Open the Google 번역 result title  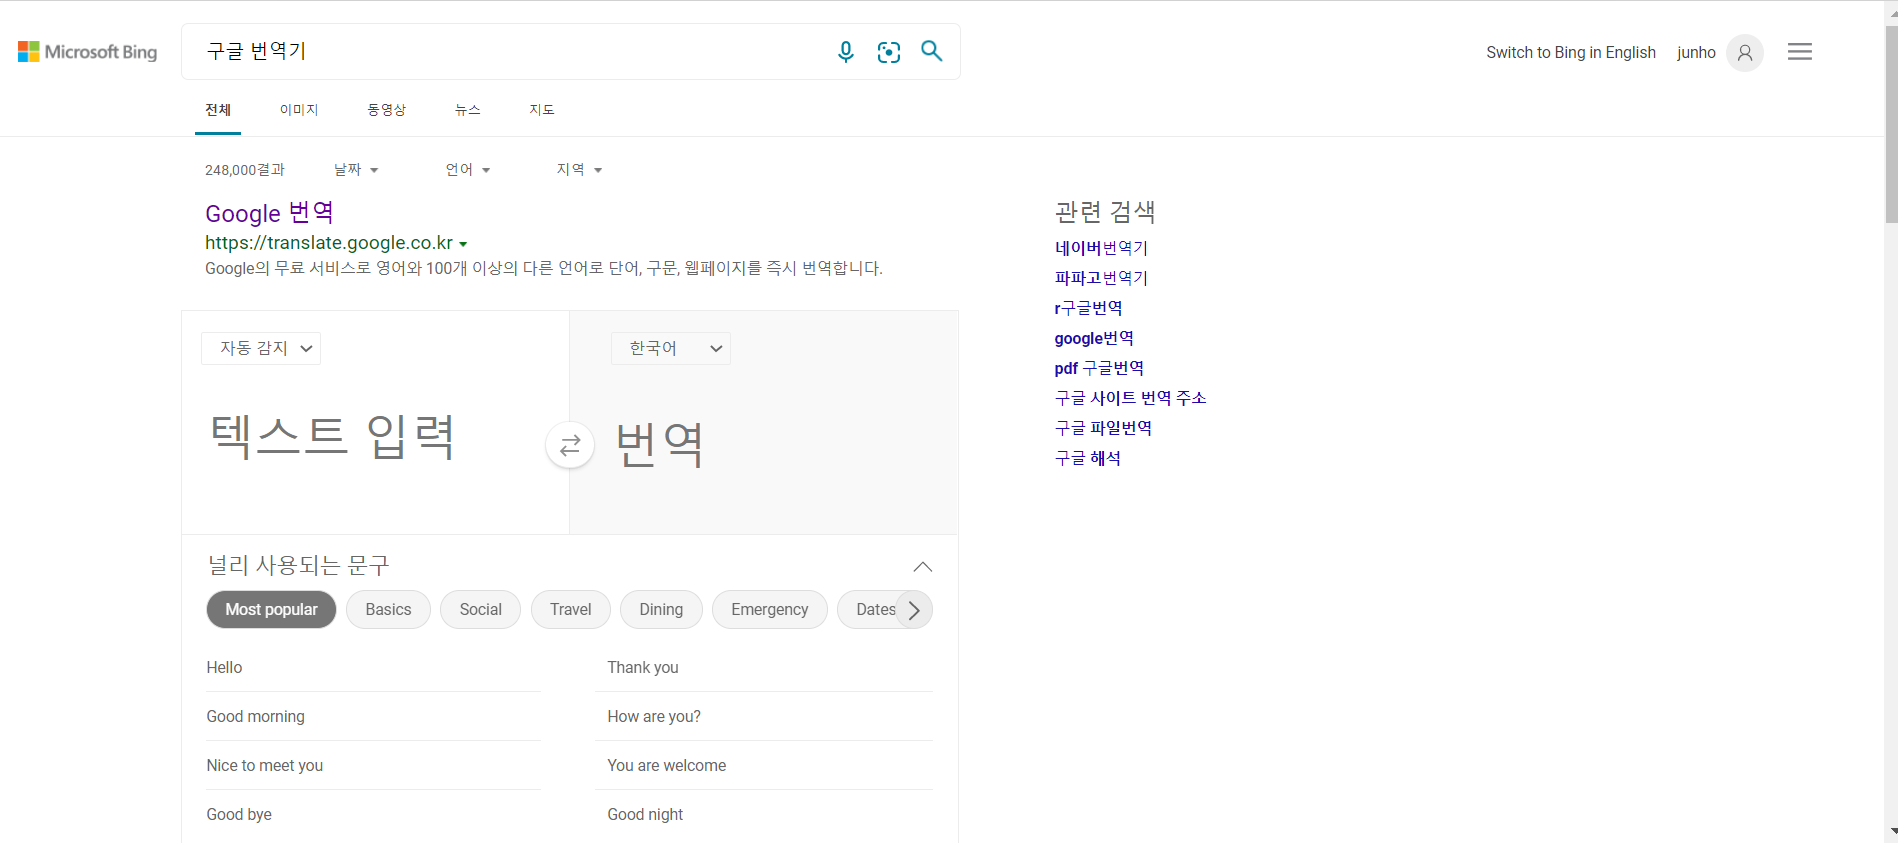coord(269,213)
